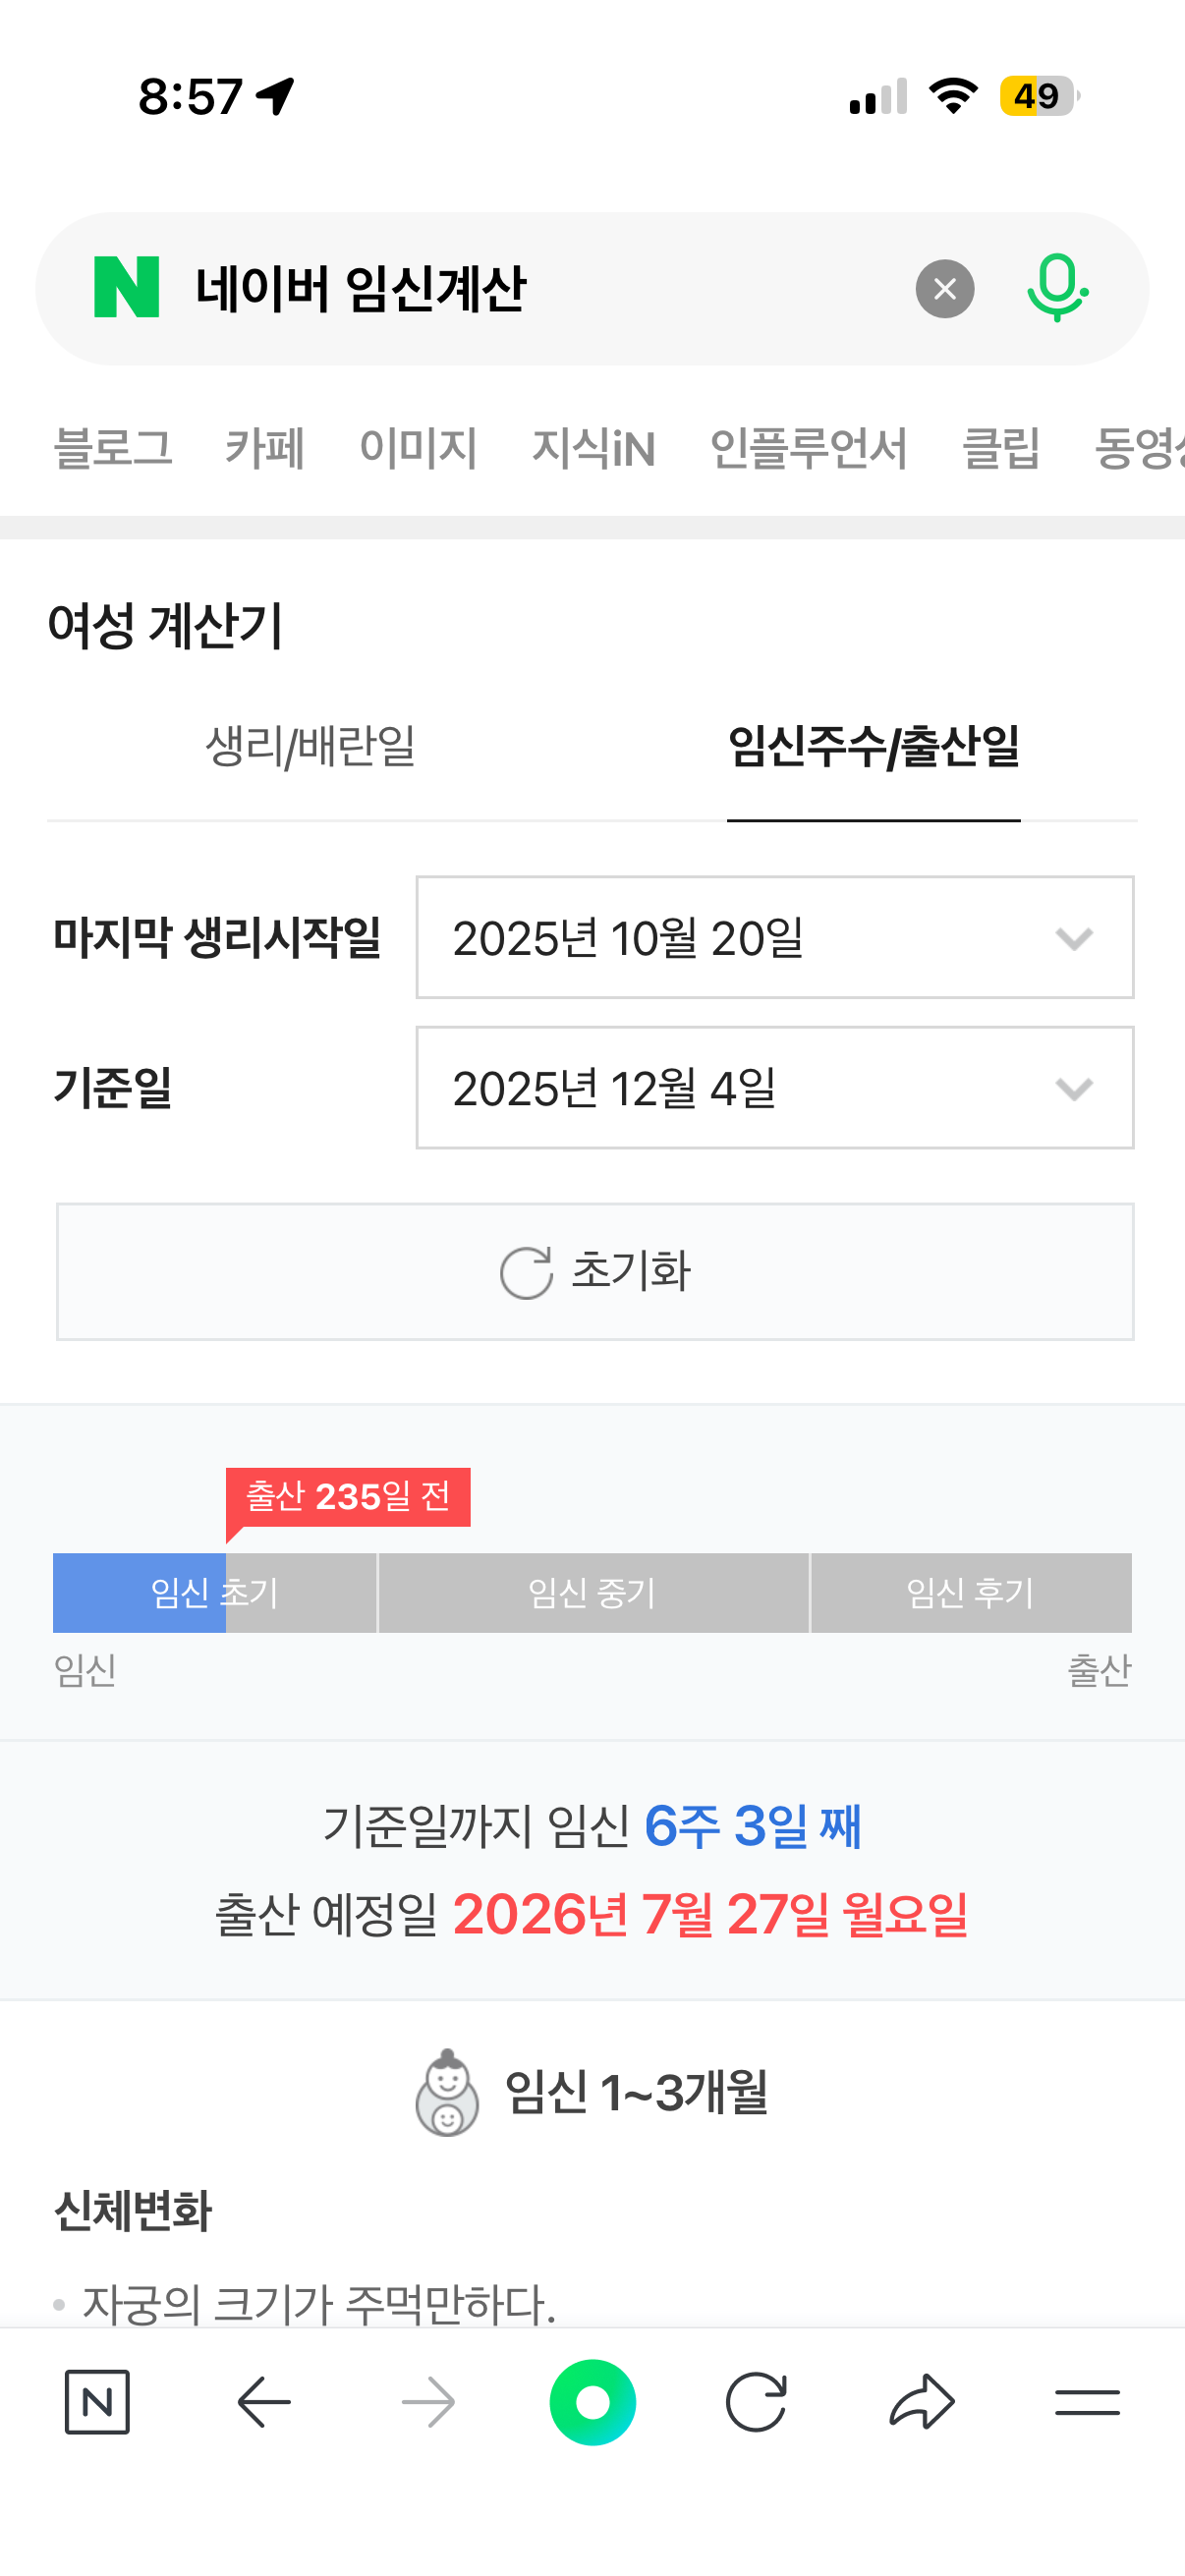Viewport: 1185px width, 2576px height.
Task: Select the 임신주수/출산일 tab
Action: 873,746
